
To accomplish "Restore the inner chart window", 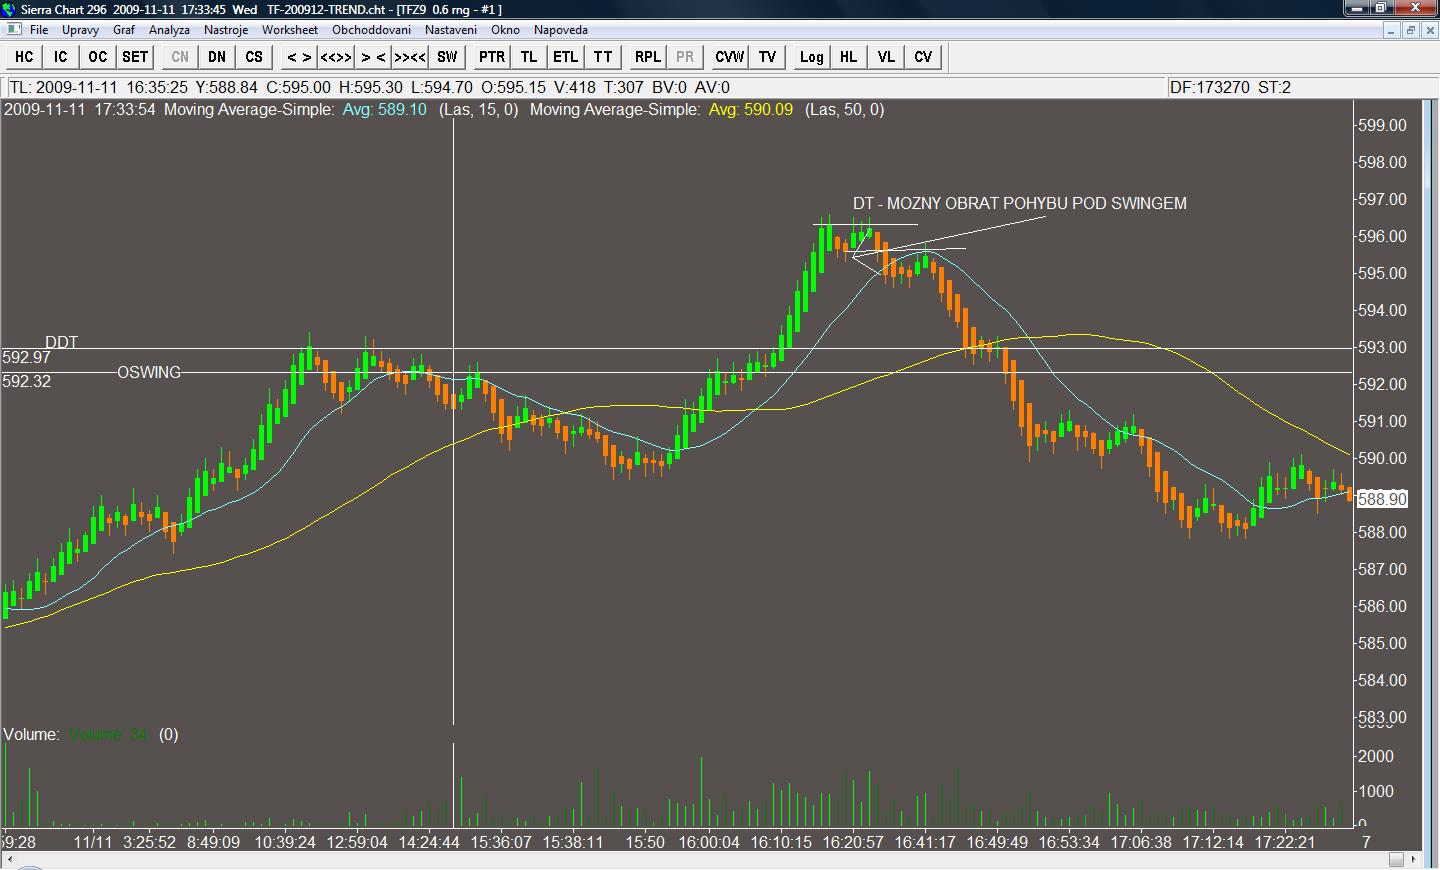I will click(1410, 30).
